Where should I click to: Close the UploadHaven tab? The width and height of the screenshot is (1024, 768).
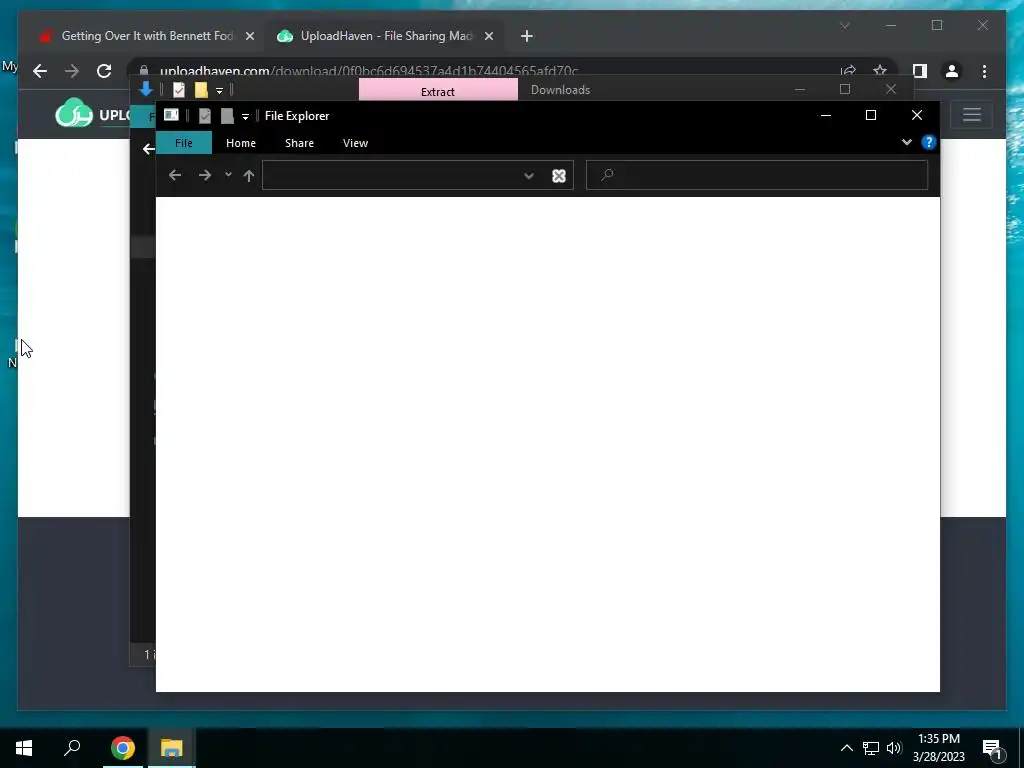[488, 37]
